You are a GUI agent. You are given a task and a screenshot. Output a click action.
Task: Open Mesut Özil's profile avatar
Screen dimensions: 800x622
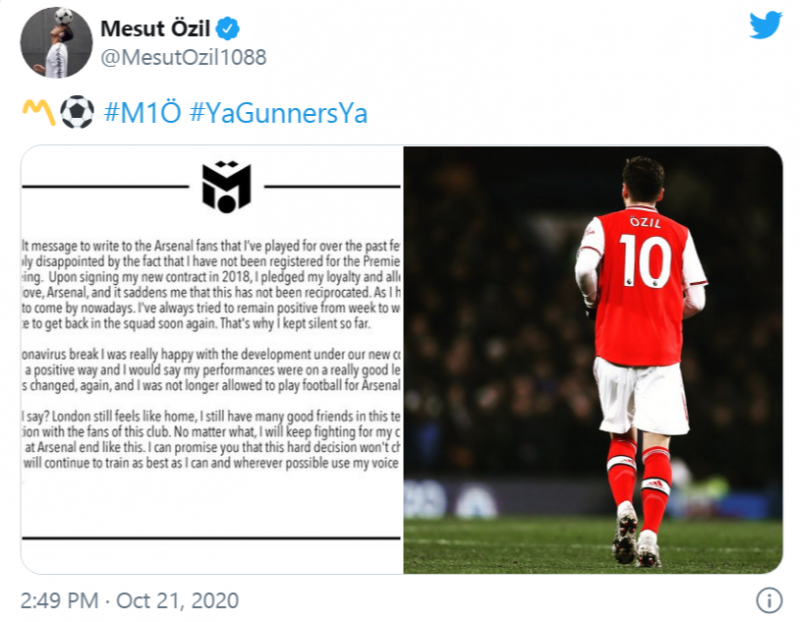pyautogui.click(x=56, y=42)
